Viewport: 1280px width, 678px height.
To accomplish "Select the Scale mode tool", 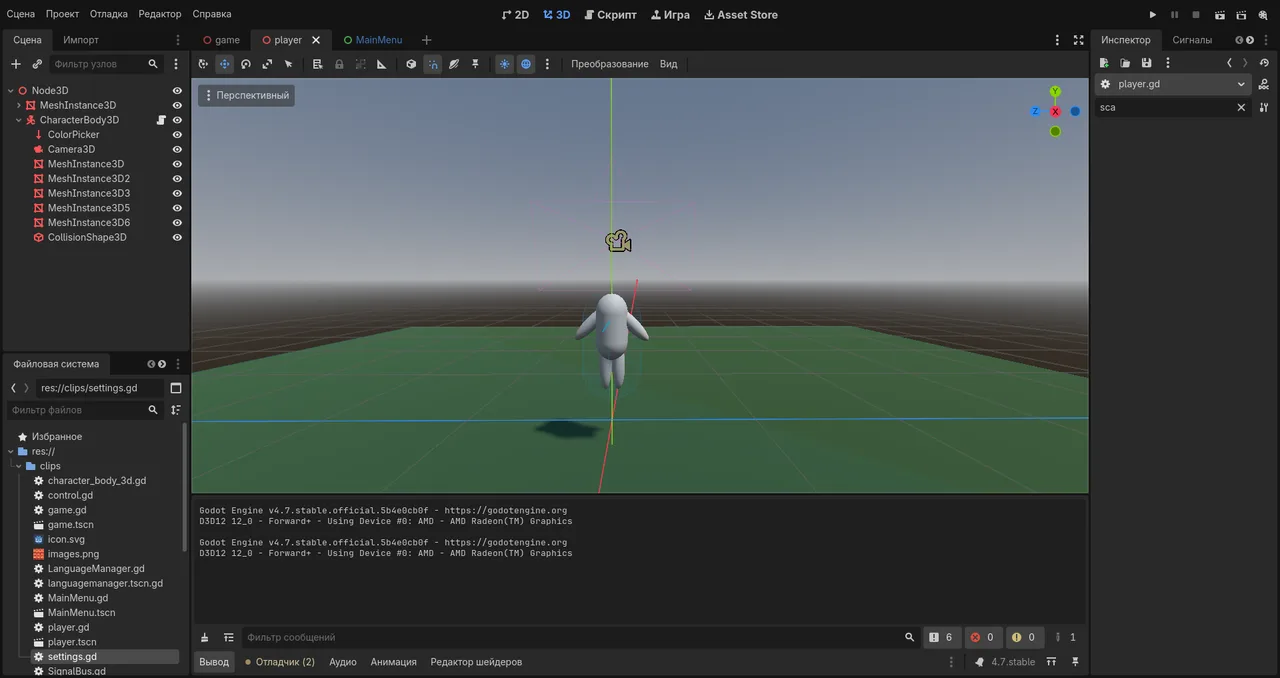I will coord(267,64).
